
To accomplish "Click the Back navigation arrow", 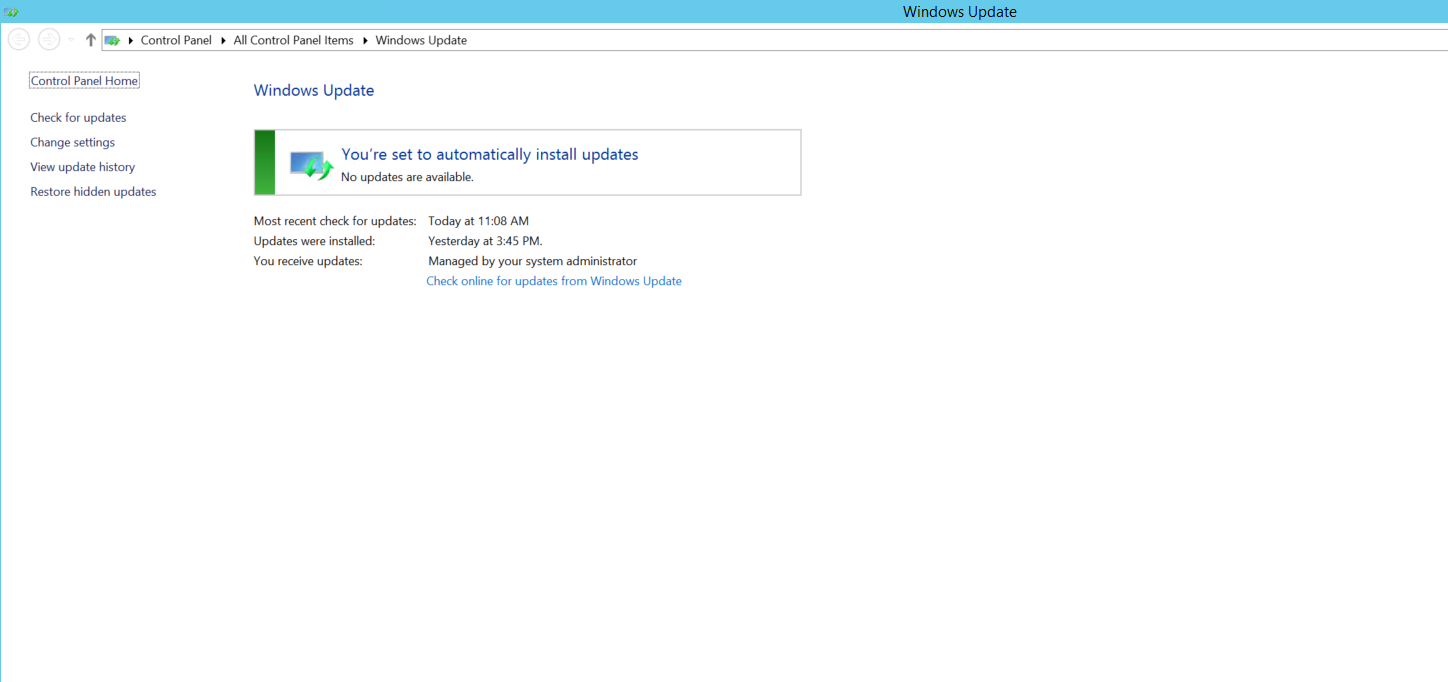I will pos(18,38).
